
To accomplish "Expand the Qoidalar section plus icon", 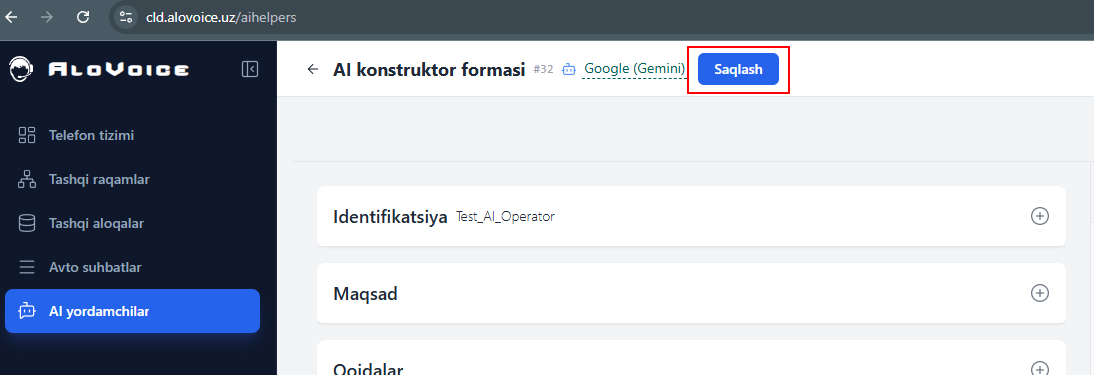I will (x=1040, y=368).
